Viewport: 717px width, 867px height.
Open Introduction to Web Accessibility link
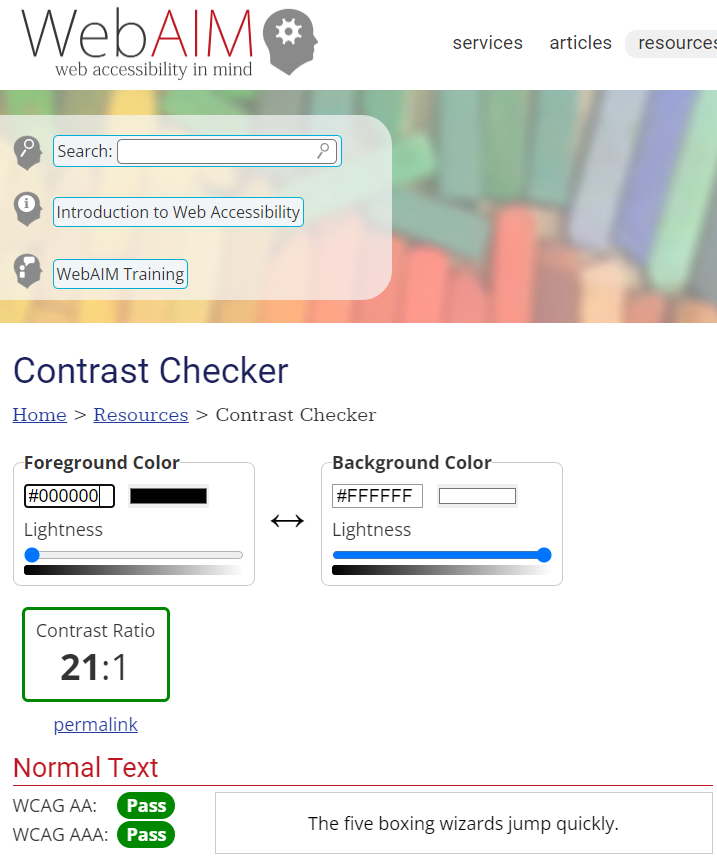pos(178,212)
